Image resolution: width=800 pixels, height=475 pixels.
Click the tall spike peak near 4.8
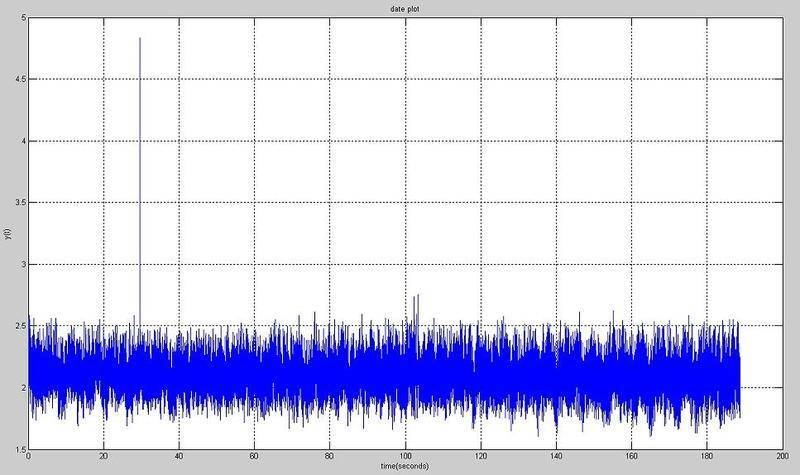tap(140, 40)
